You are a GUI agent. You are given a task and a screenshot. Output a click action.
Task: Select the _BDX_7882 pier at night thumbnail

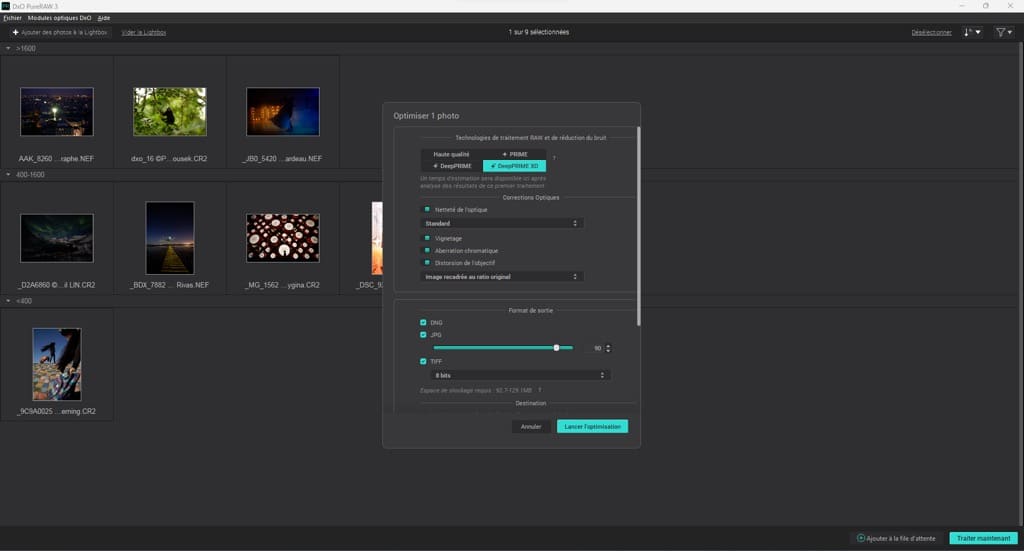[x=170, y=238]
